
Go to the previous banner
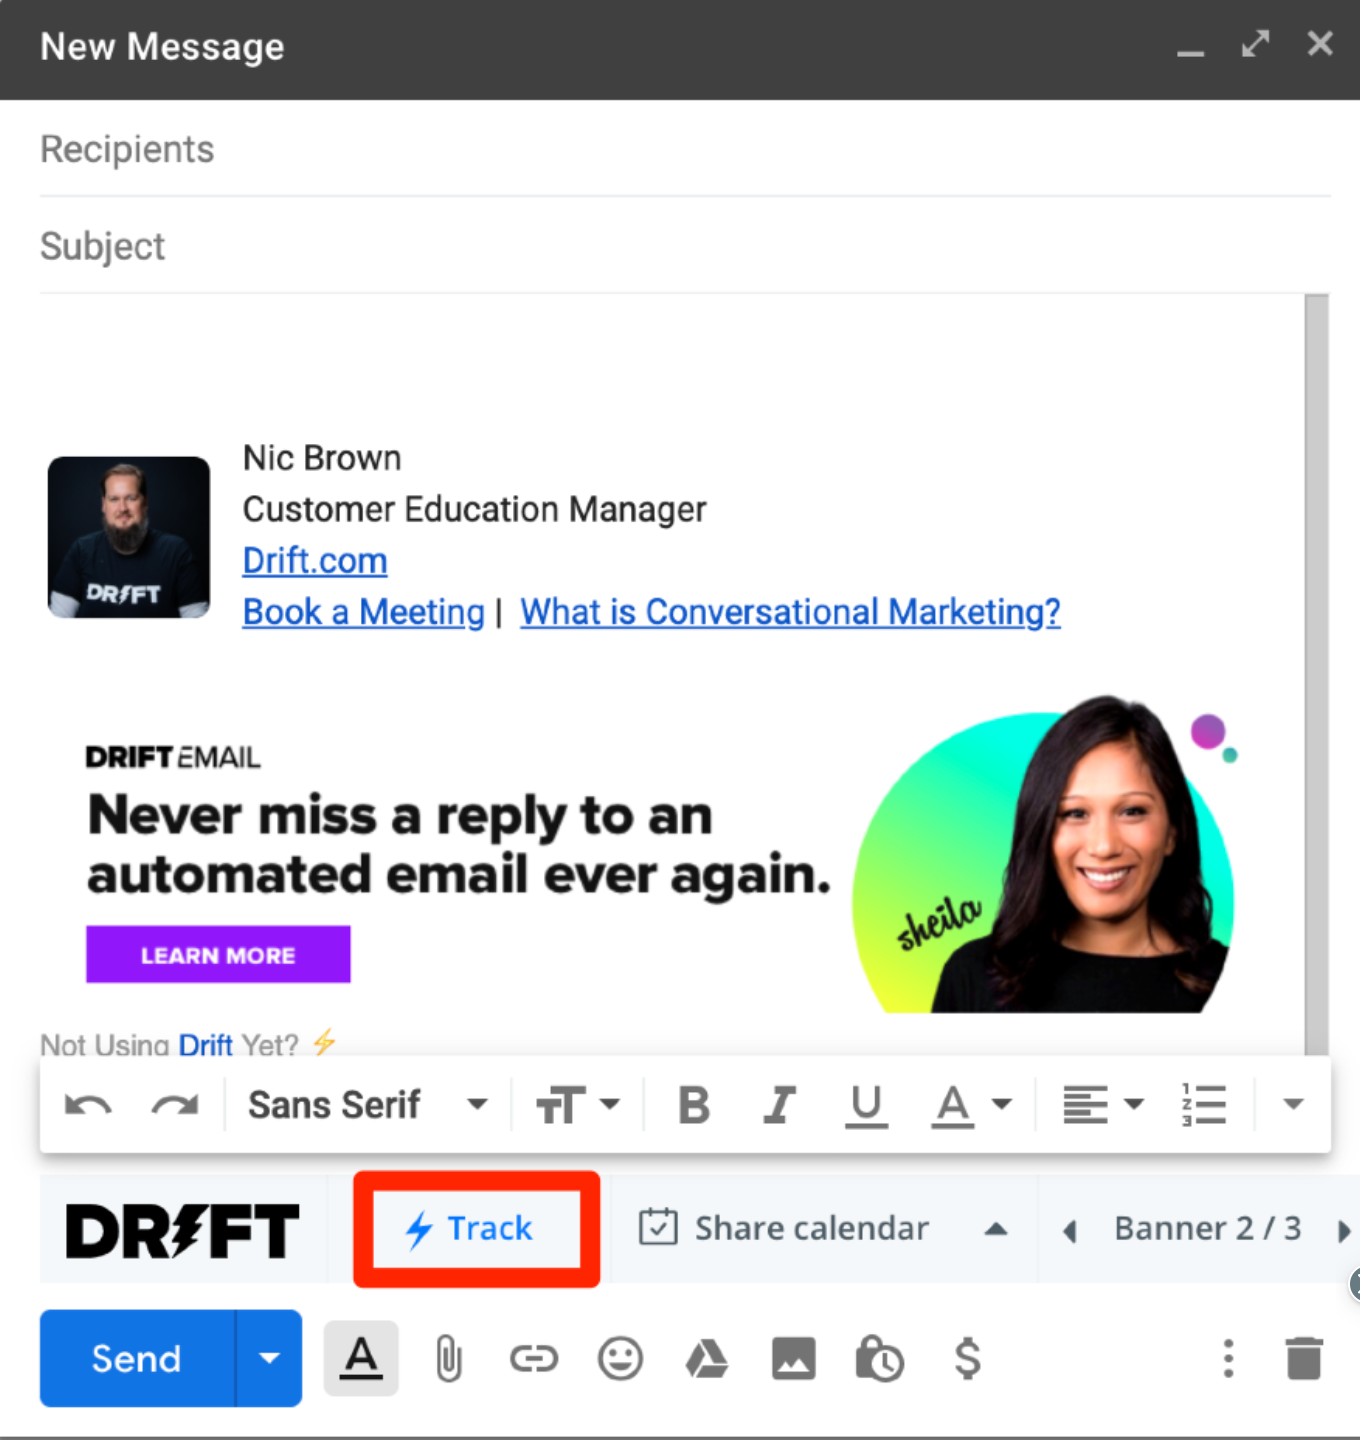[1070, 1231]
